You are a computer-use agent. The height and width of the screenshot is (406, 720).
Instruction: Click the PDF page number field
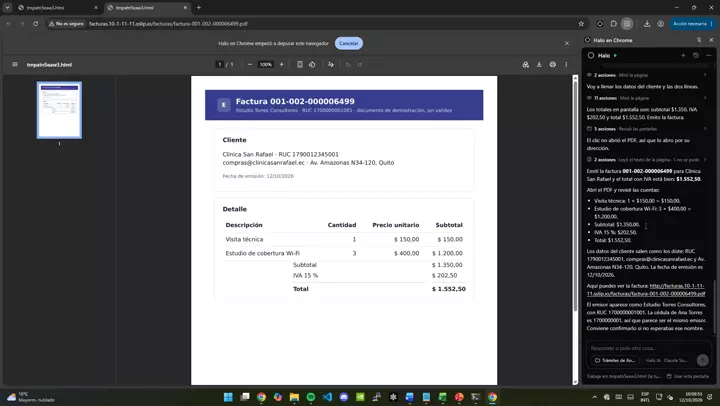(220, 64)
